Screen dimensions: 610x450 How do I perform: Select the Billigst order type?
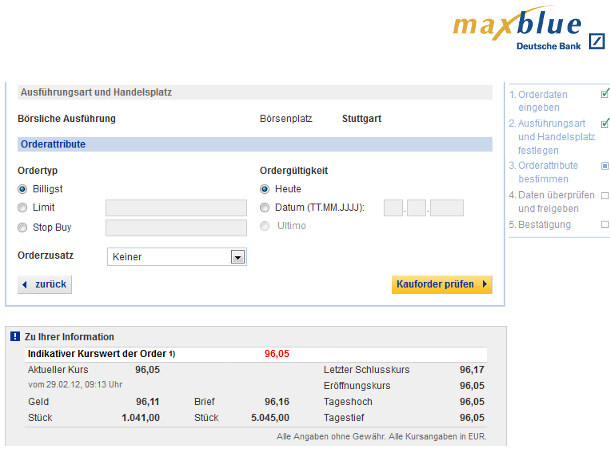click(23, 189)
